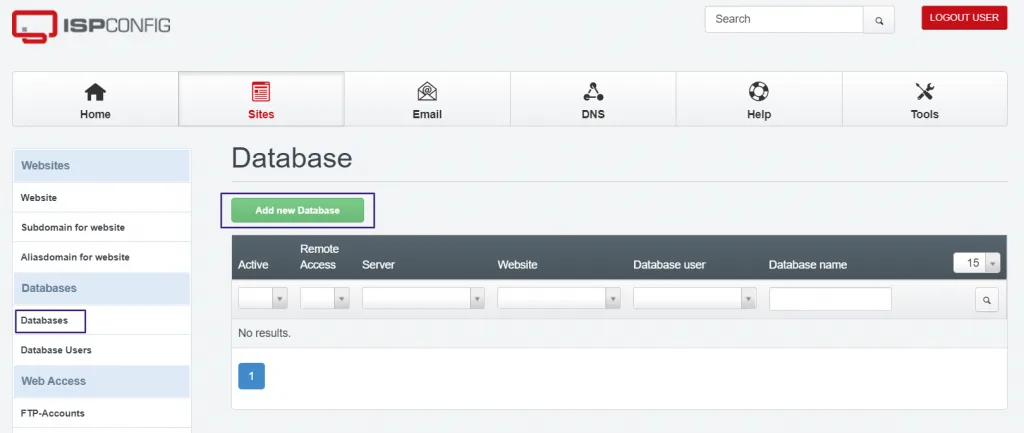
Task: Click the Database page heading
Action: [x=292, y=159]
